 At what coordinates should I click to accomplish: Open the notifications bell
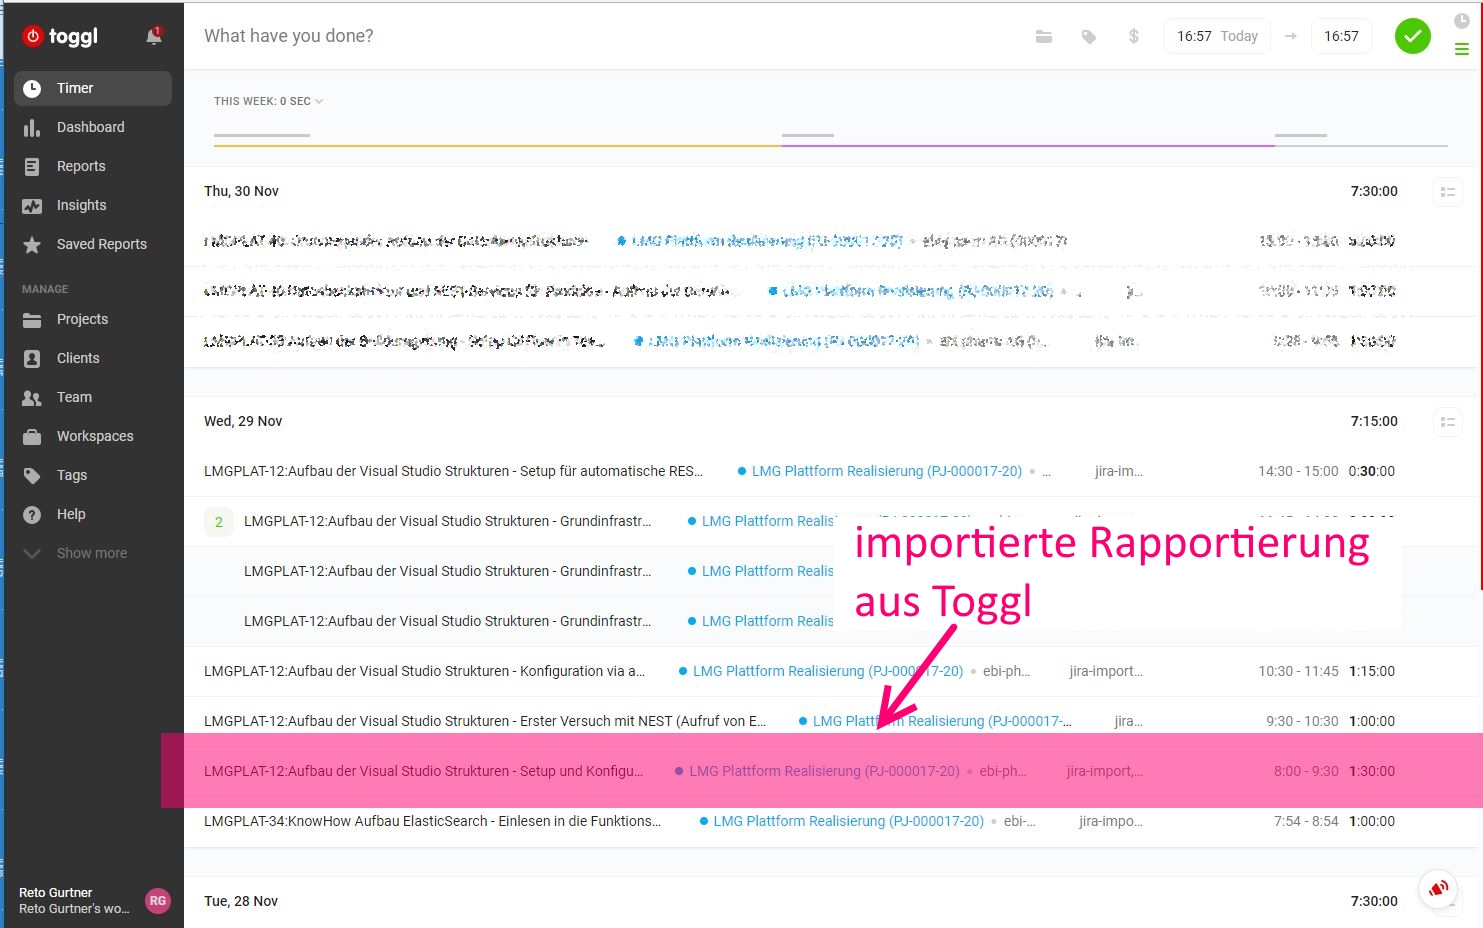[x=154, y=37]
